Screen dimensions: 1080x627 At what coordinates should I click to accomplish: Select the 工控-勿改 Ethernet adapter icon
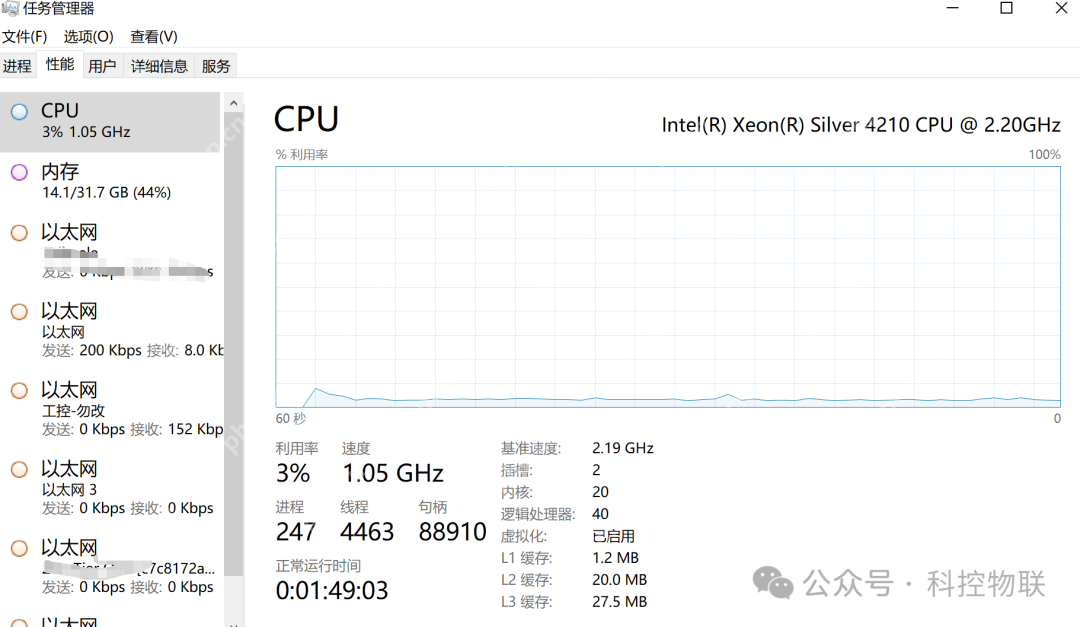pyautogui.click(x=19, y=390)
